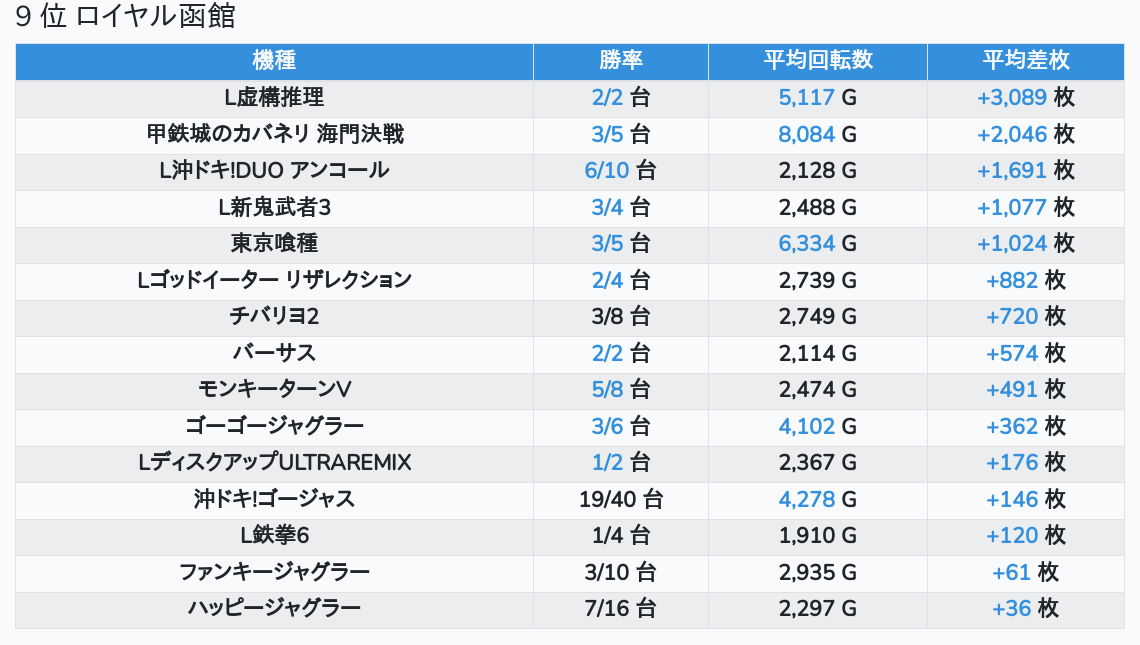Select the 平均差枚 column header
The width and height of the screenshot is (1140, 645).
point(1026,60)
